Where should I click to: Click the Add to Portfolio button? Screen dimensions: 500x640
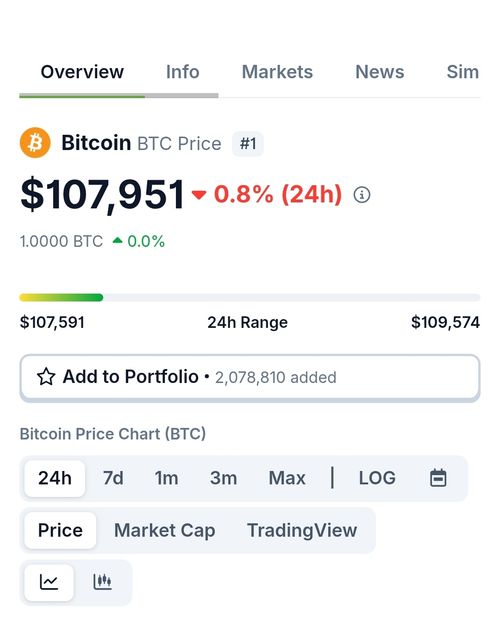point(250,377)
